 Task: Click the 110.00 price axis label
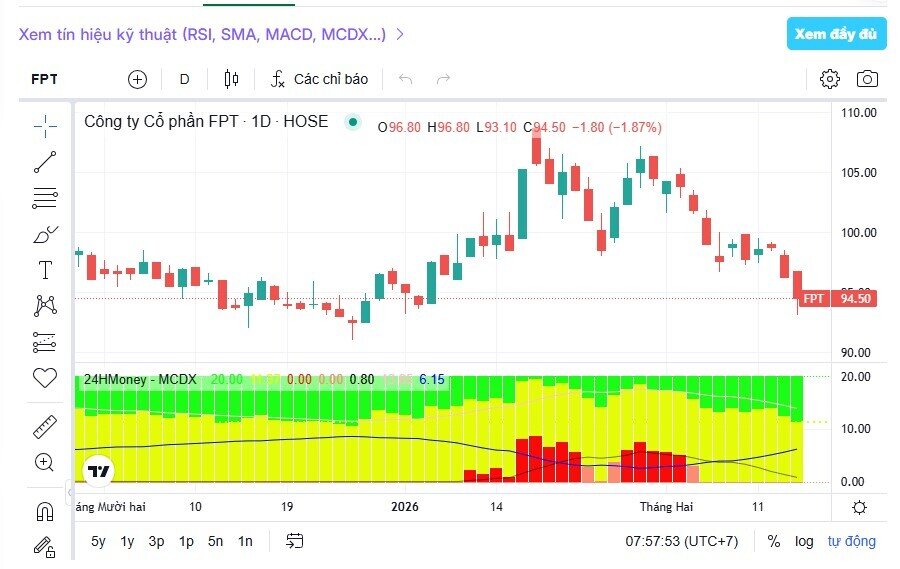(x=859, y=113)
